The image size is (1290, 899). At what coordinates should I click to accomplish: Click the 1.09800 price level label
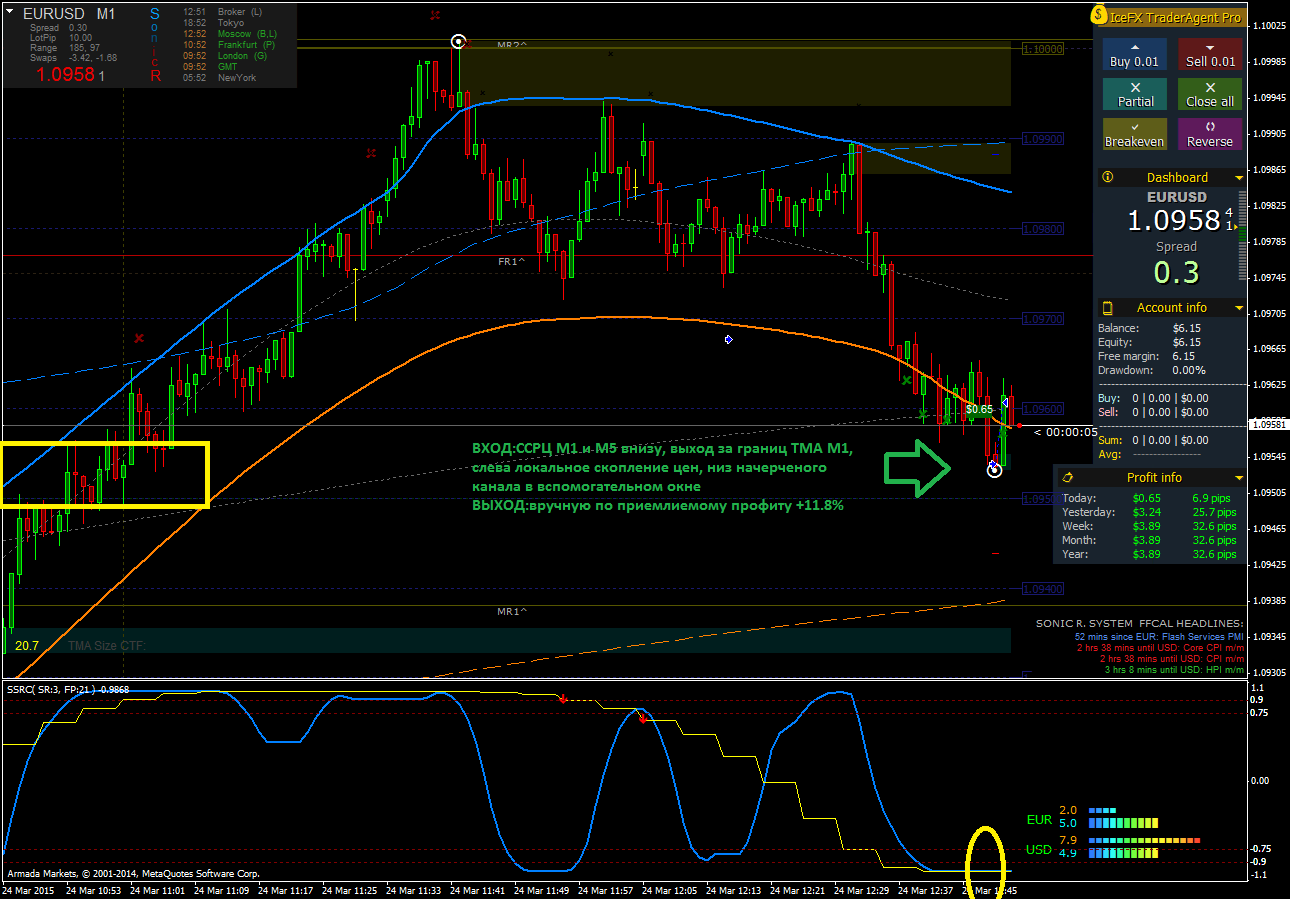1043,228
